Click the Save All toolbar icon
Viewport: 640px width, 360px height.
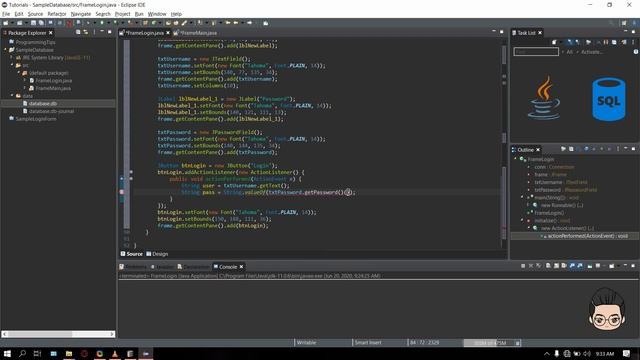[41, 23]
